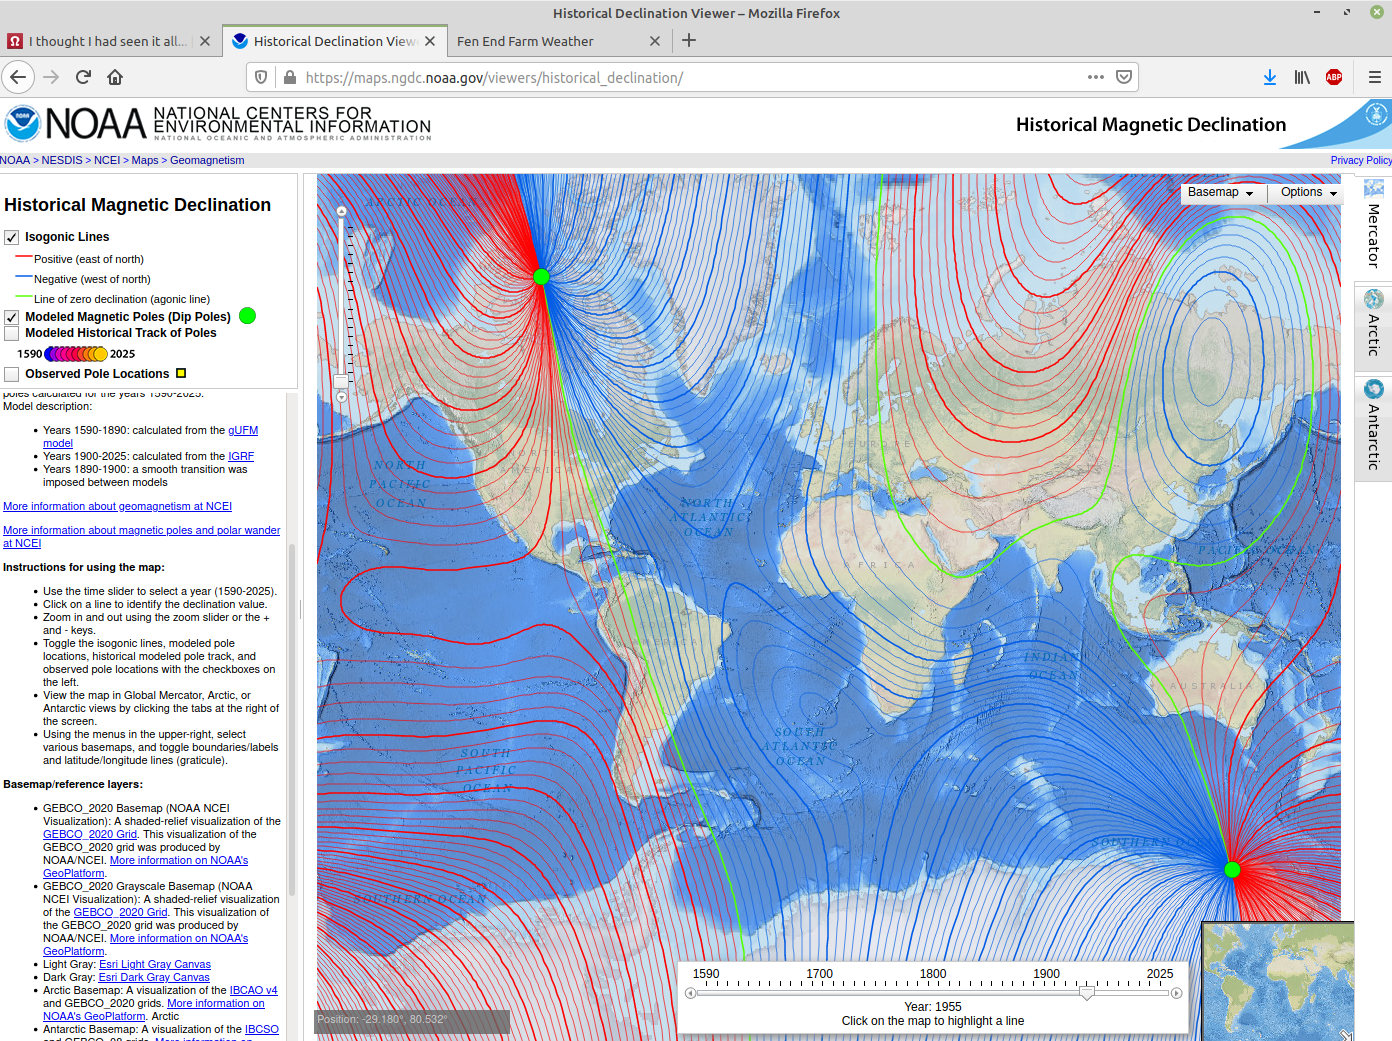Disable Modeled Magnetic Poles checkbox
The image size is (1392, 1041).
[x=12, y=317]
